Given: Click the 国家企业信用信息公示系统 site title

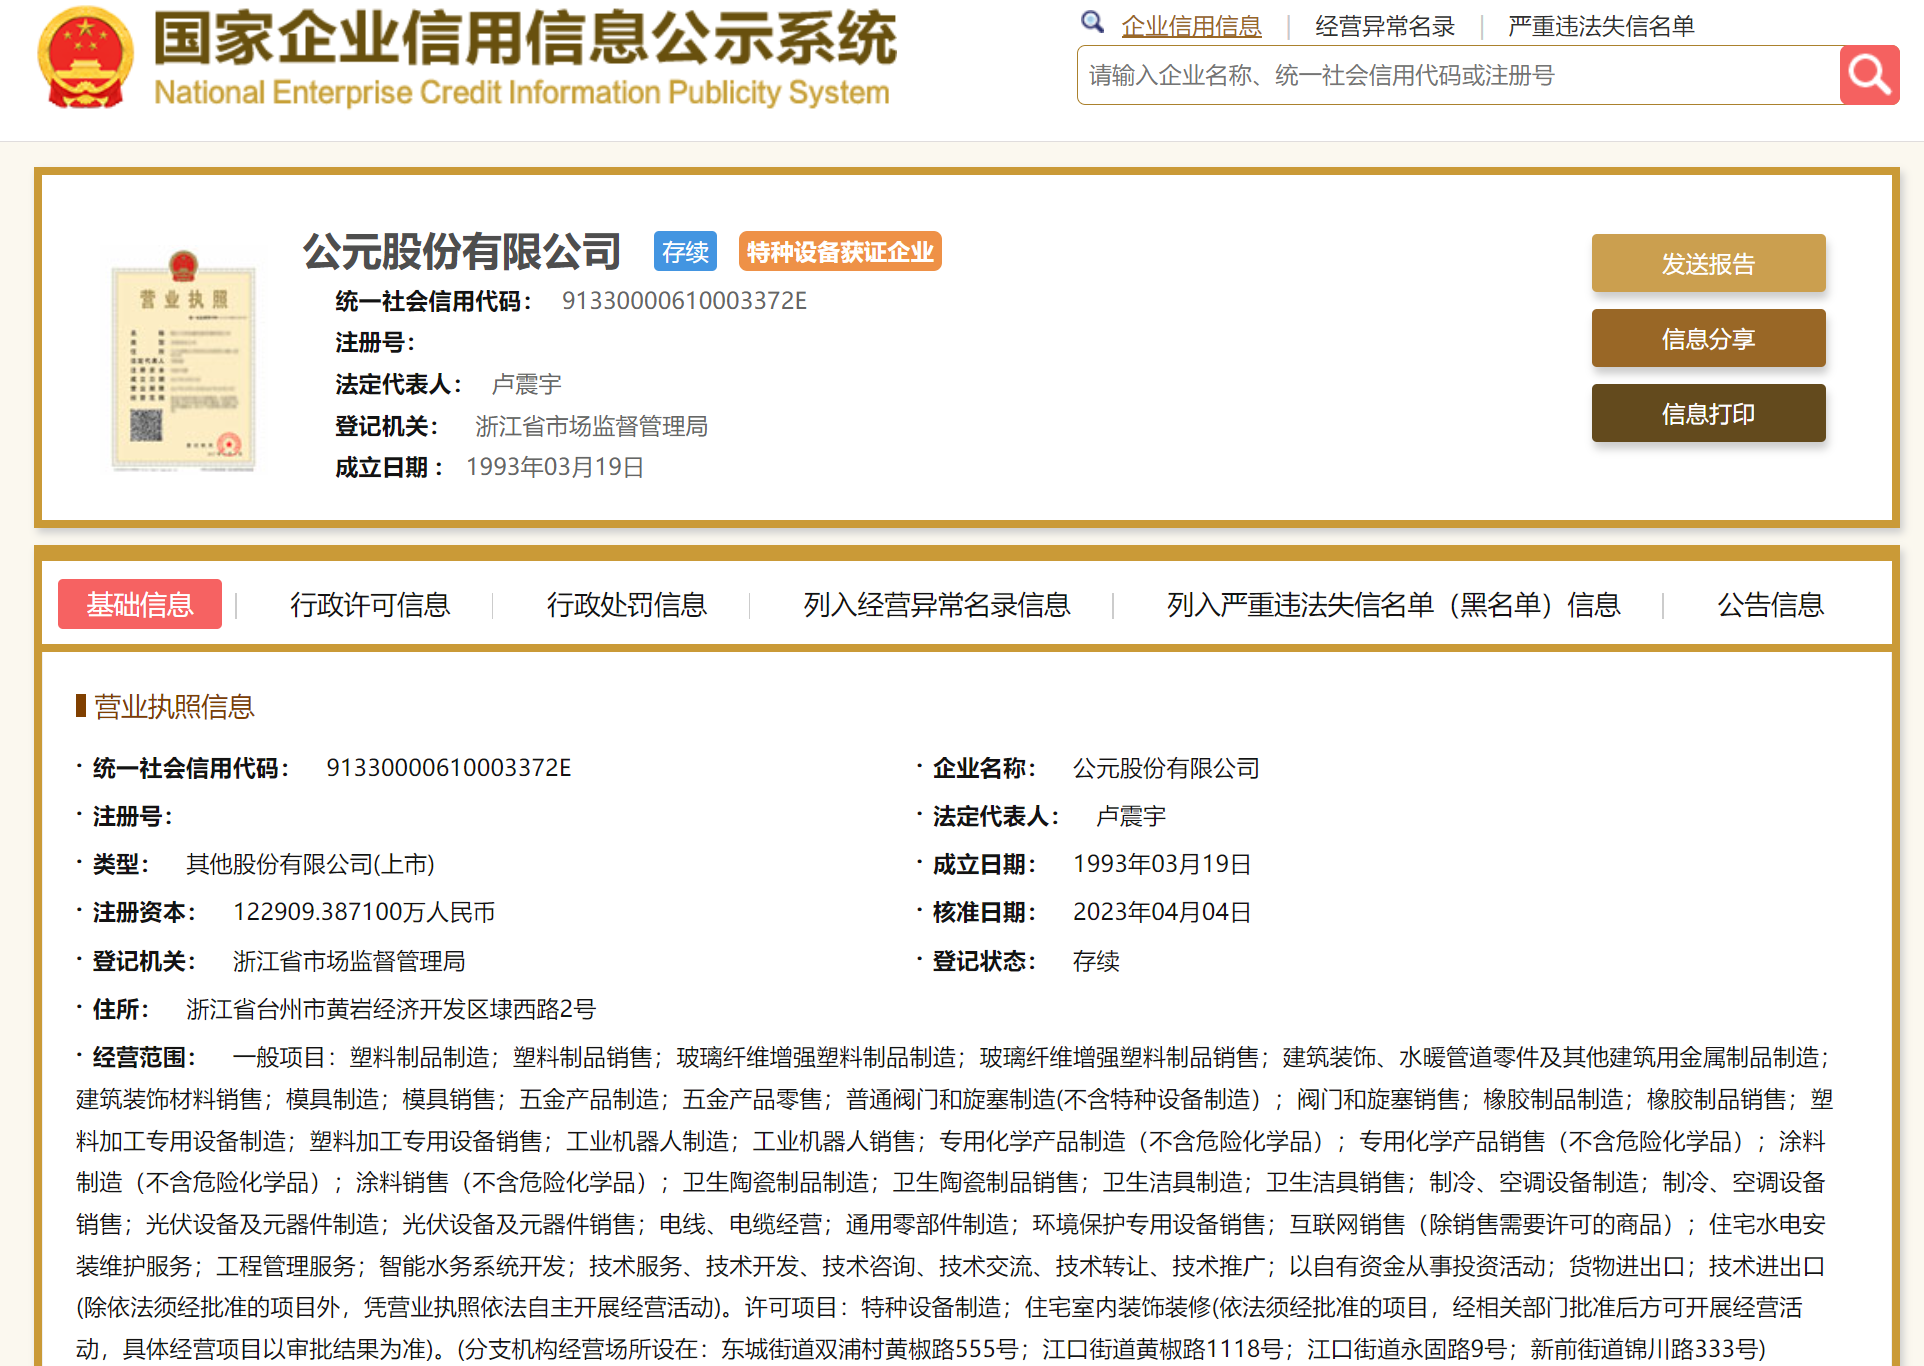Looking at the screenshot, I should point(524,40).
